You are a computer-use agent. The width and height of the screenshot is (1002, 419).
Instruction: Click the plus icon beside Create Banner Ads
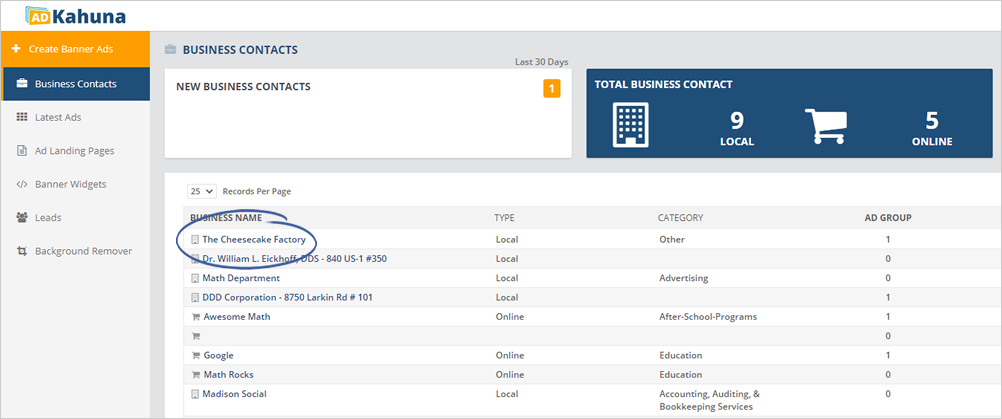(x=14, y=49)
